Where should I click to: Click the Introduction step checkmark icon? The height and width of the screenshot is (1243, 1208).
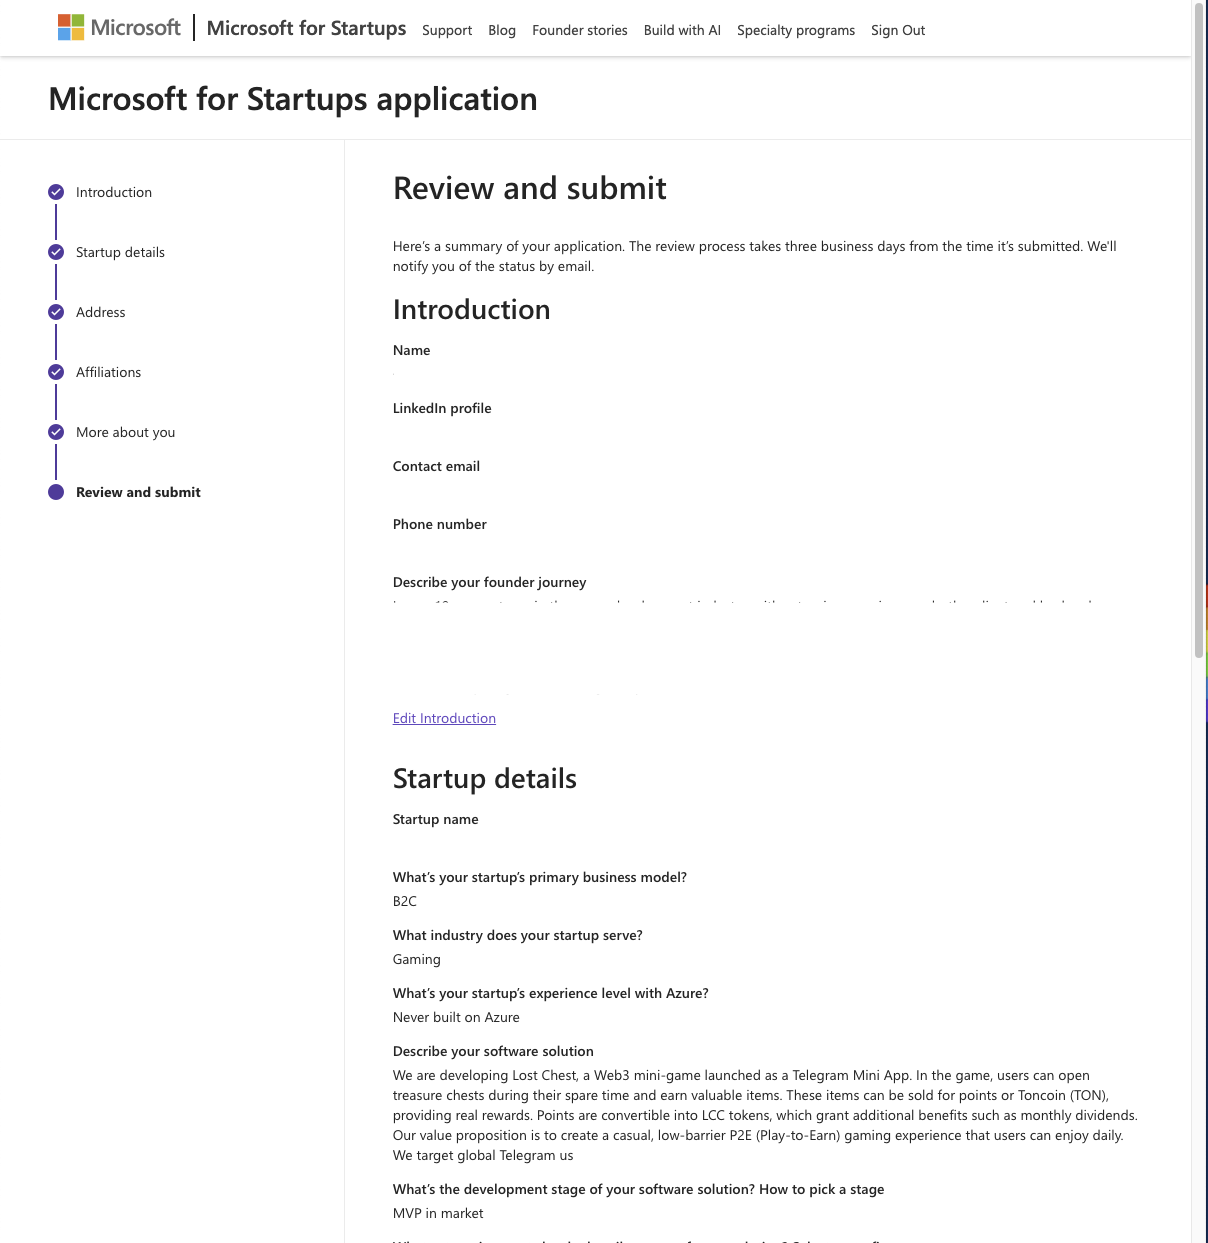[56, 192]
